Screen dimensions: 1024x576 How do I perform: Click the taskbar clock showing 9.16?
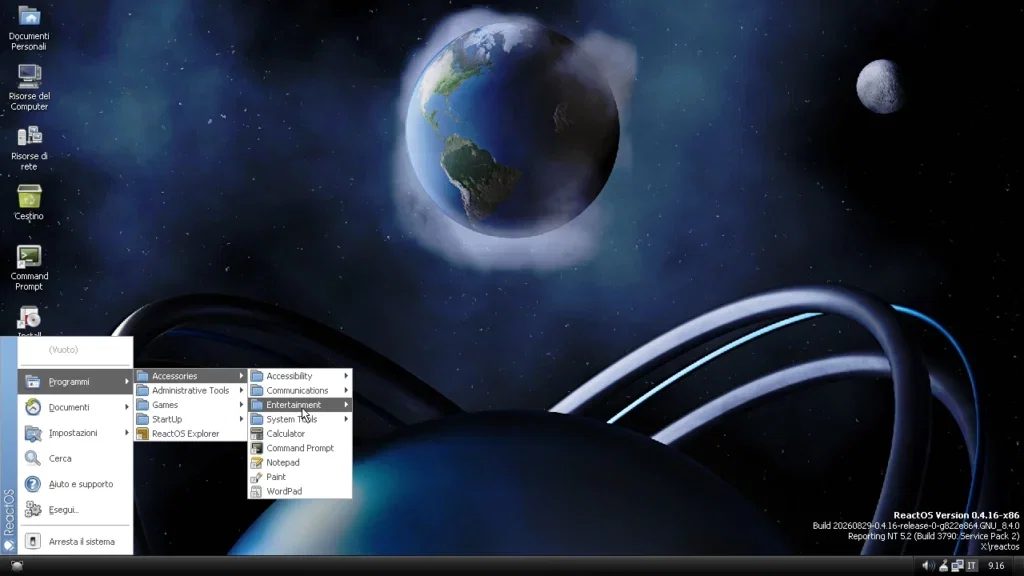pyautogui.click(x=996, y=566)
